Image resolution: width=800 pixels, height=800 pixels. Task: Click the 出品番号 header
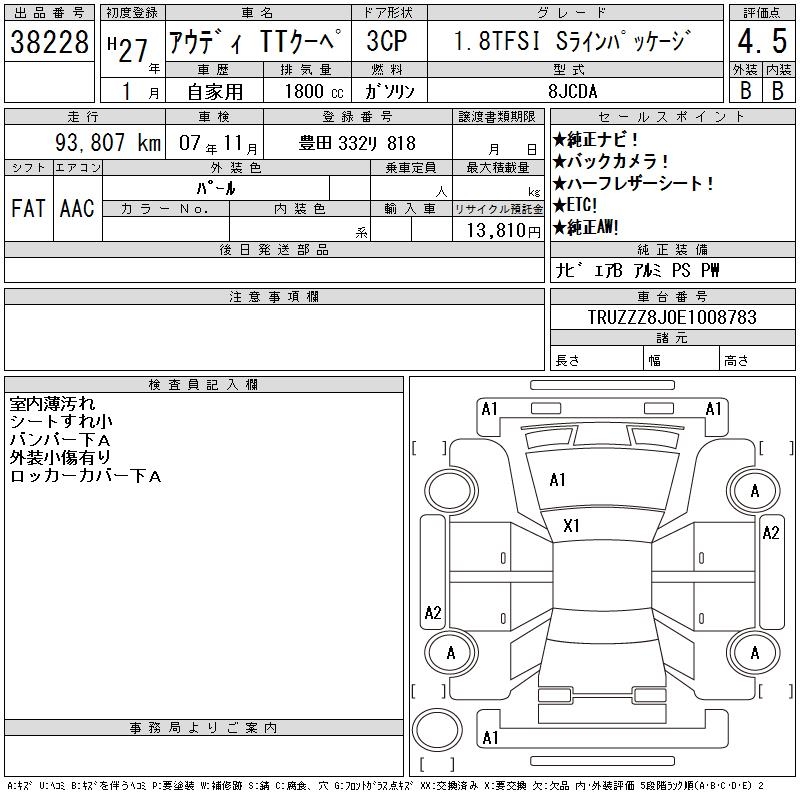pyautogui.click(x=49, y=13)
